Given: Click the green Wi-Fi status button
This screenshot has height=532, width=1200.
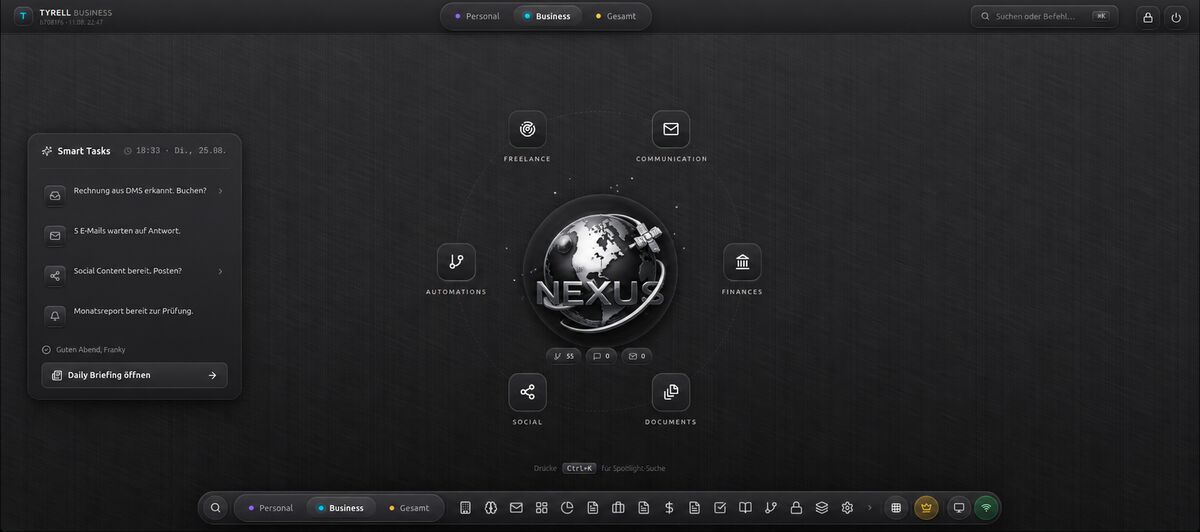Looking at the screenshot, I should click(986, 508).
